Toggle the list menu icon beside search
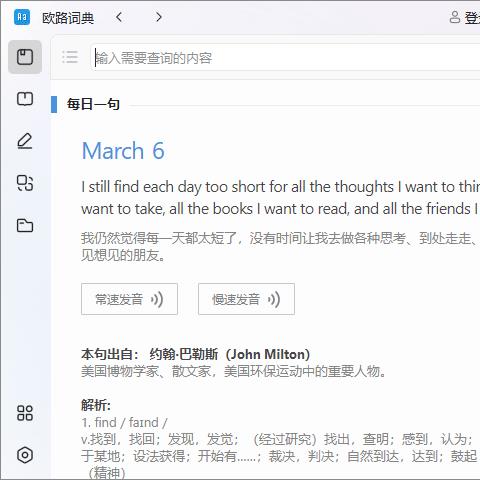 (70, 57)
